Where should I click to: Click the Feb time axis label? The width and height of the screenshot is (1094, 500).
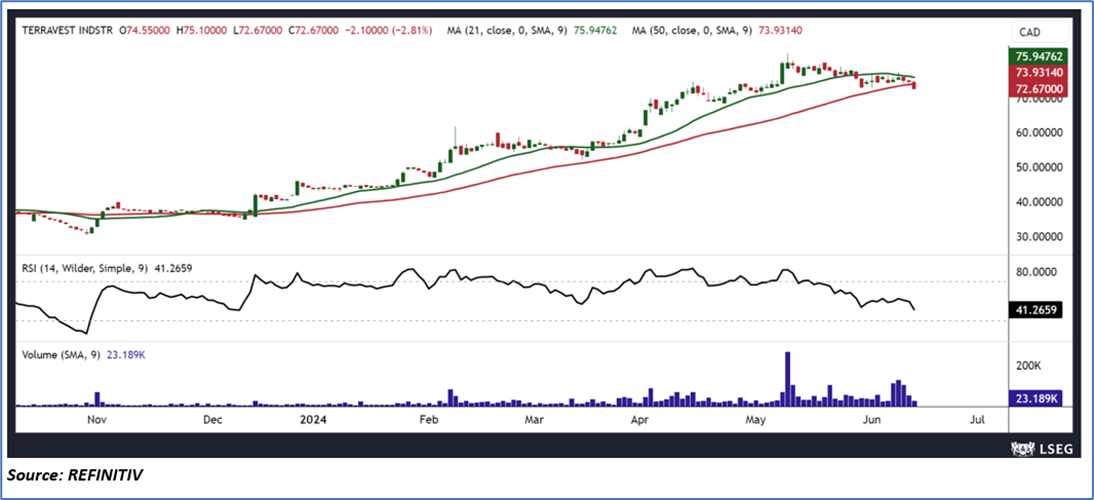(x=427, y=420)
